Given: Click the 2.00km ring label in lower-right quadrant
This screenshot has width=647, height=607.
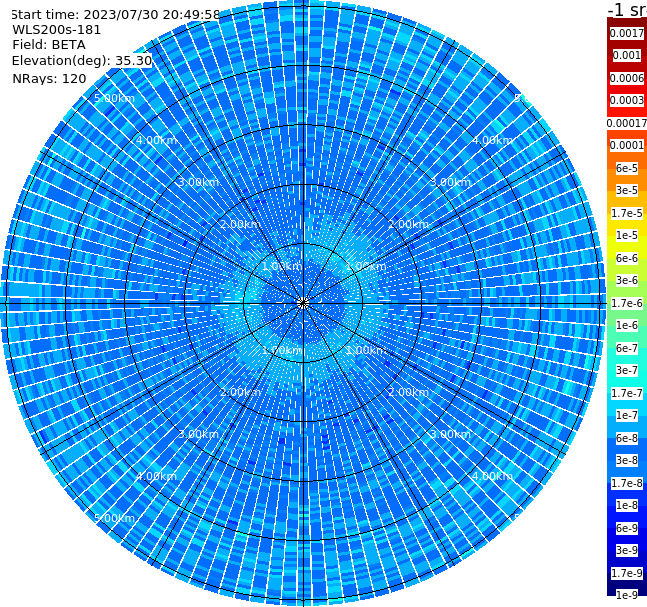Looking at the screenshot, I should click(408, 392).
